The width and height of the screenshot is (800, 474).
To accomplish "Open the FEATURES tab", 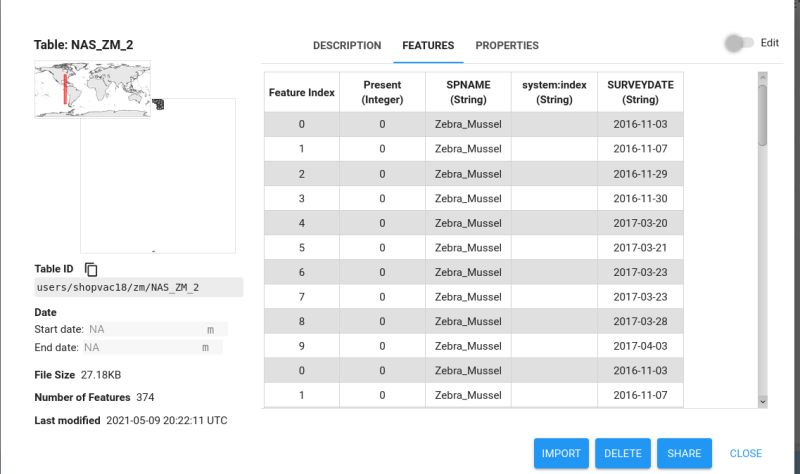I will (x=428, y=45).
